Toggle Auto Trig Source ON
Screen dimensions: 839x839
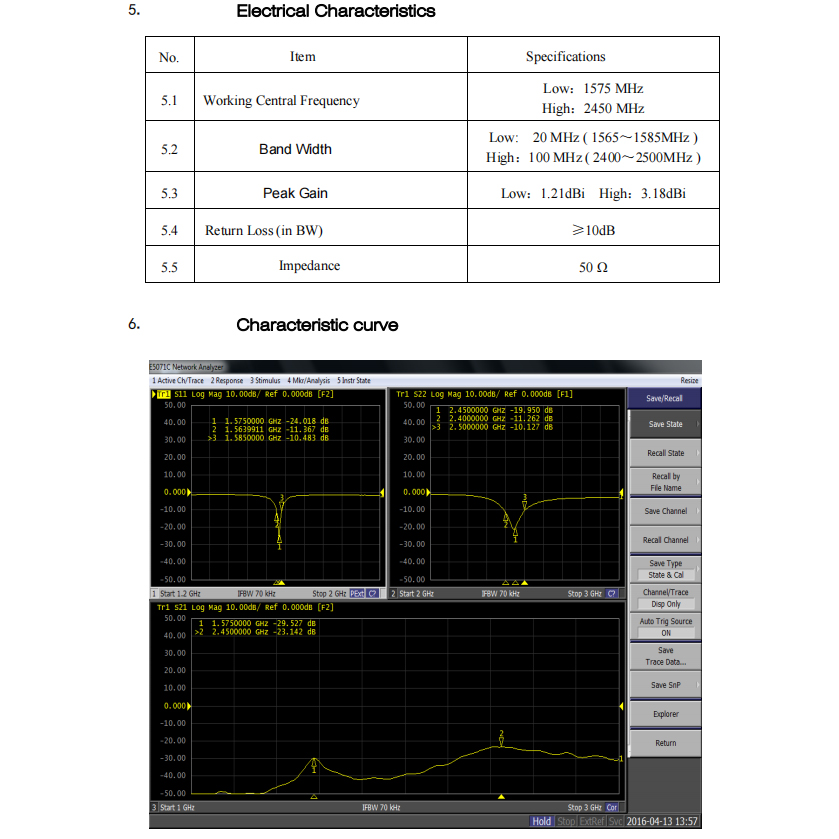[x=665, y=627]
